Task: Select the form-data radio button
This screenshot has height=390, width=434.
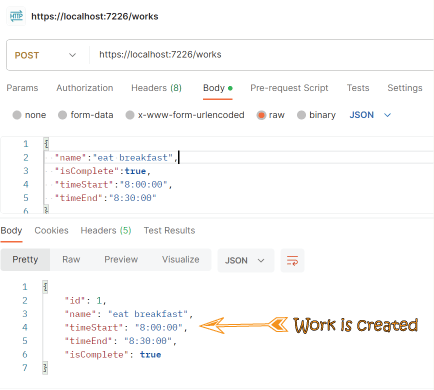Action: click(62, 115)
